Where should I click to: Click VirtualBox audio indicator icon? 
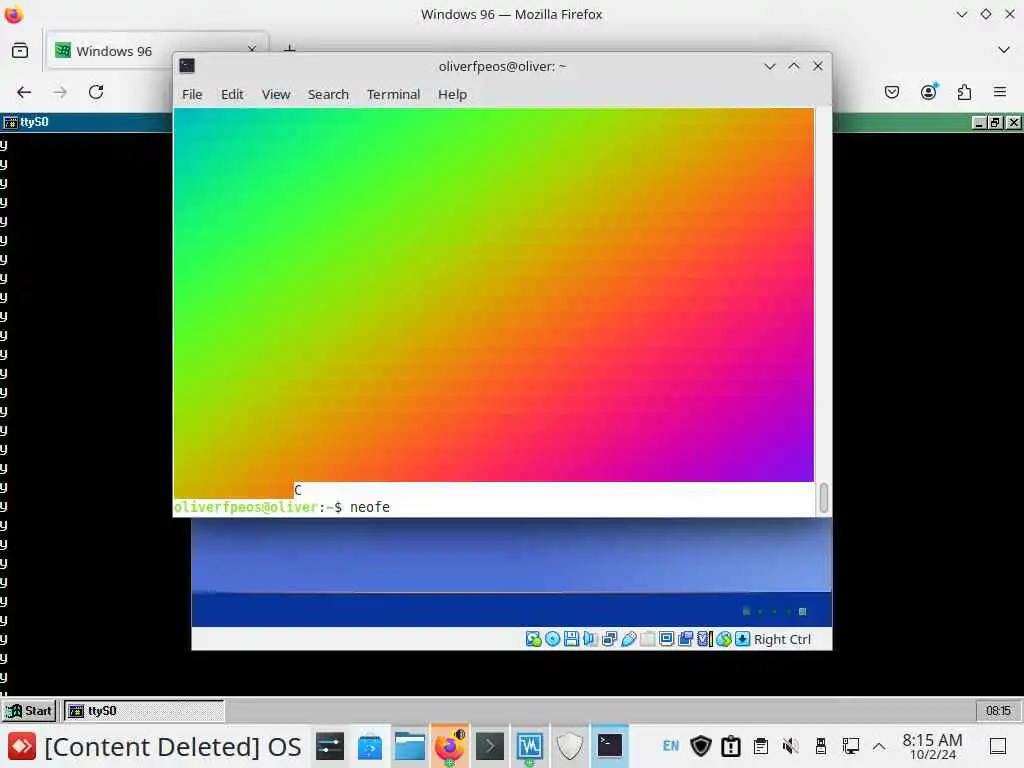590,639
